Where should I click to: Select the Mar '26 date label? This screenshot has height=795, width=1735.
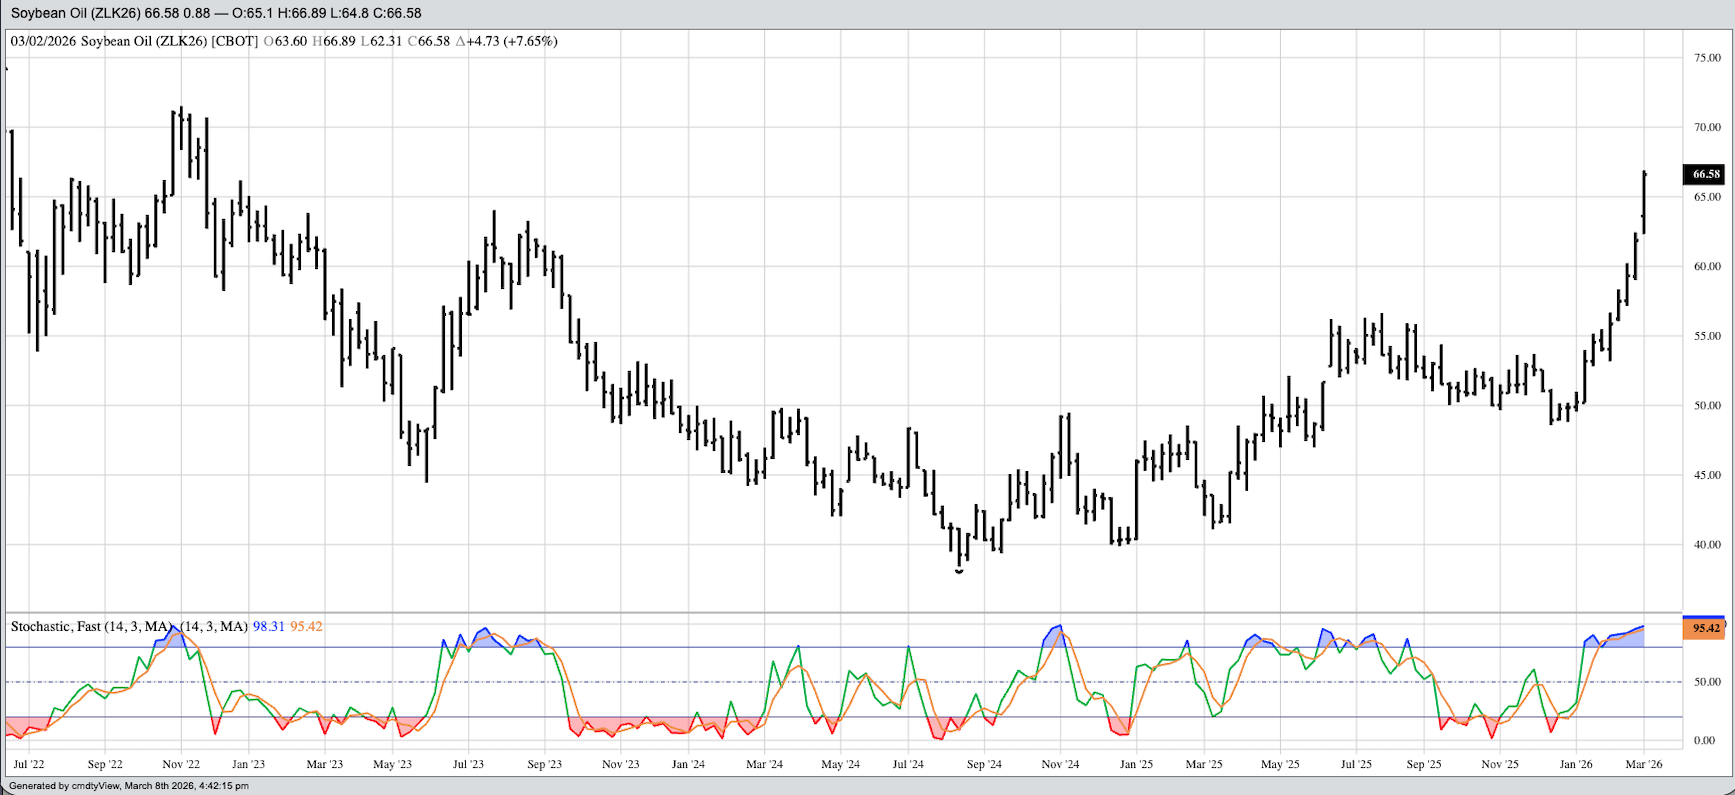point(1644,764)
